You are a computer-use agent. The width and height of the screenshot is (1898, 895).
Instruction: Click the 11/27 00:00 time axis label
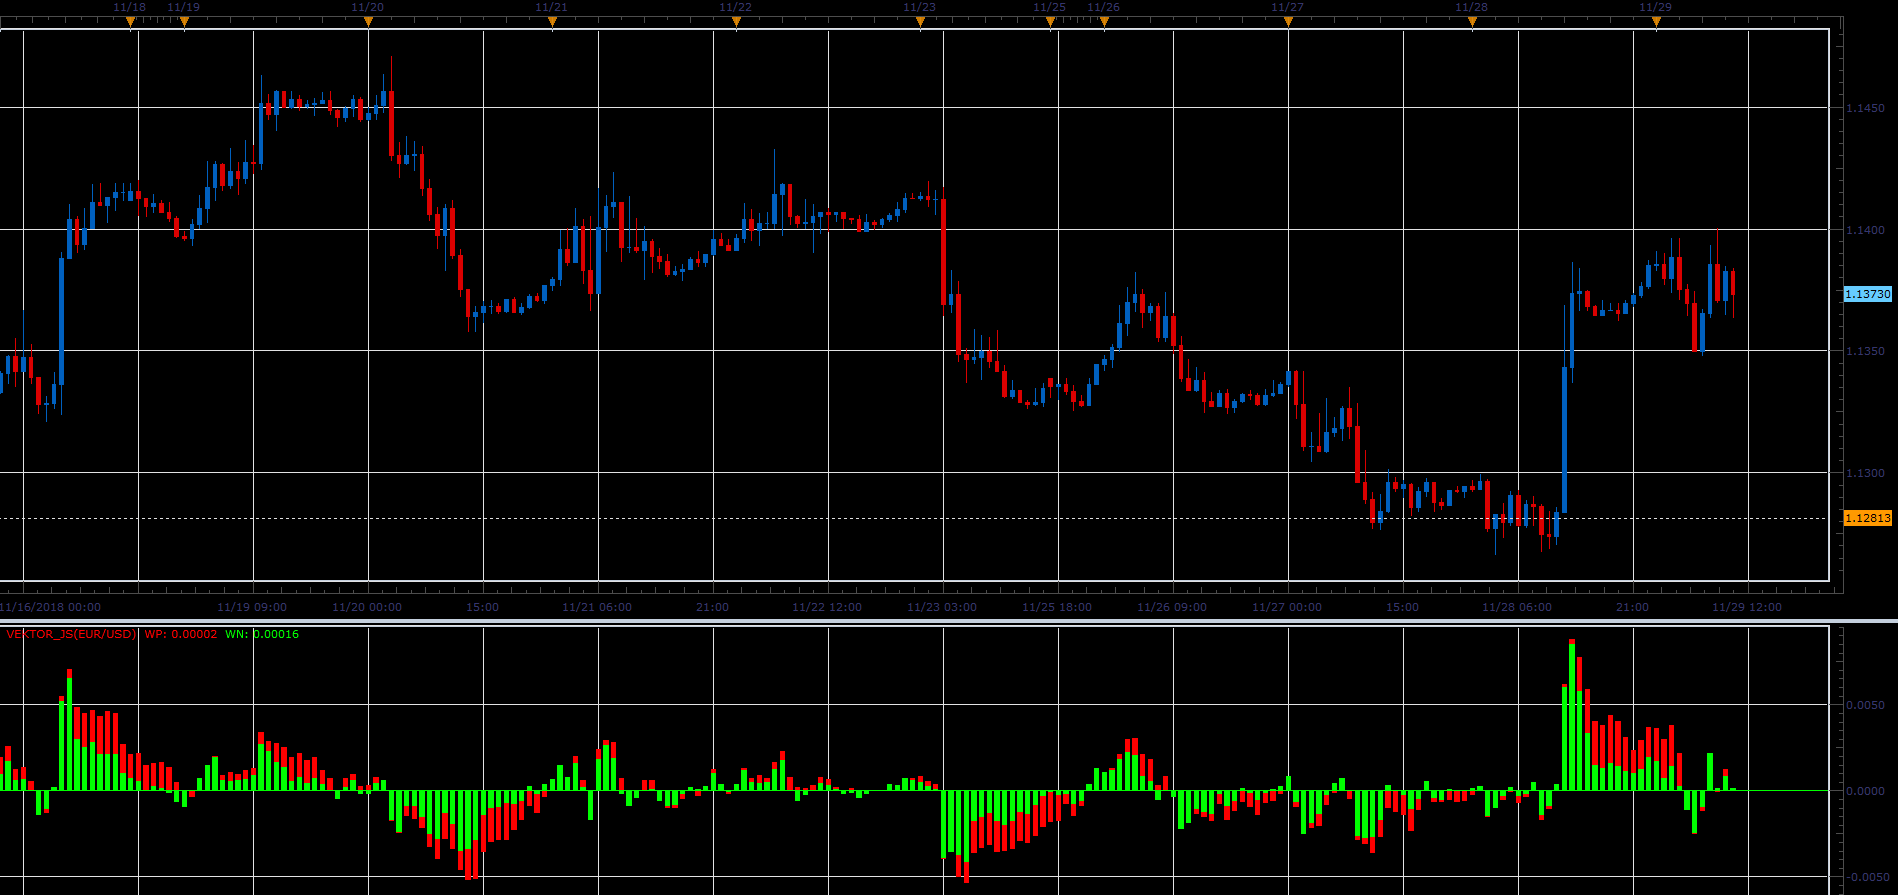pyautogui.click(x=1287, y=607)
